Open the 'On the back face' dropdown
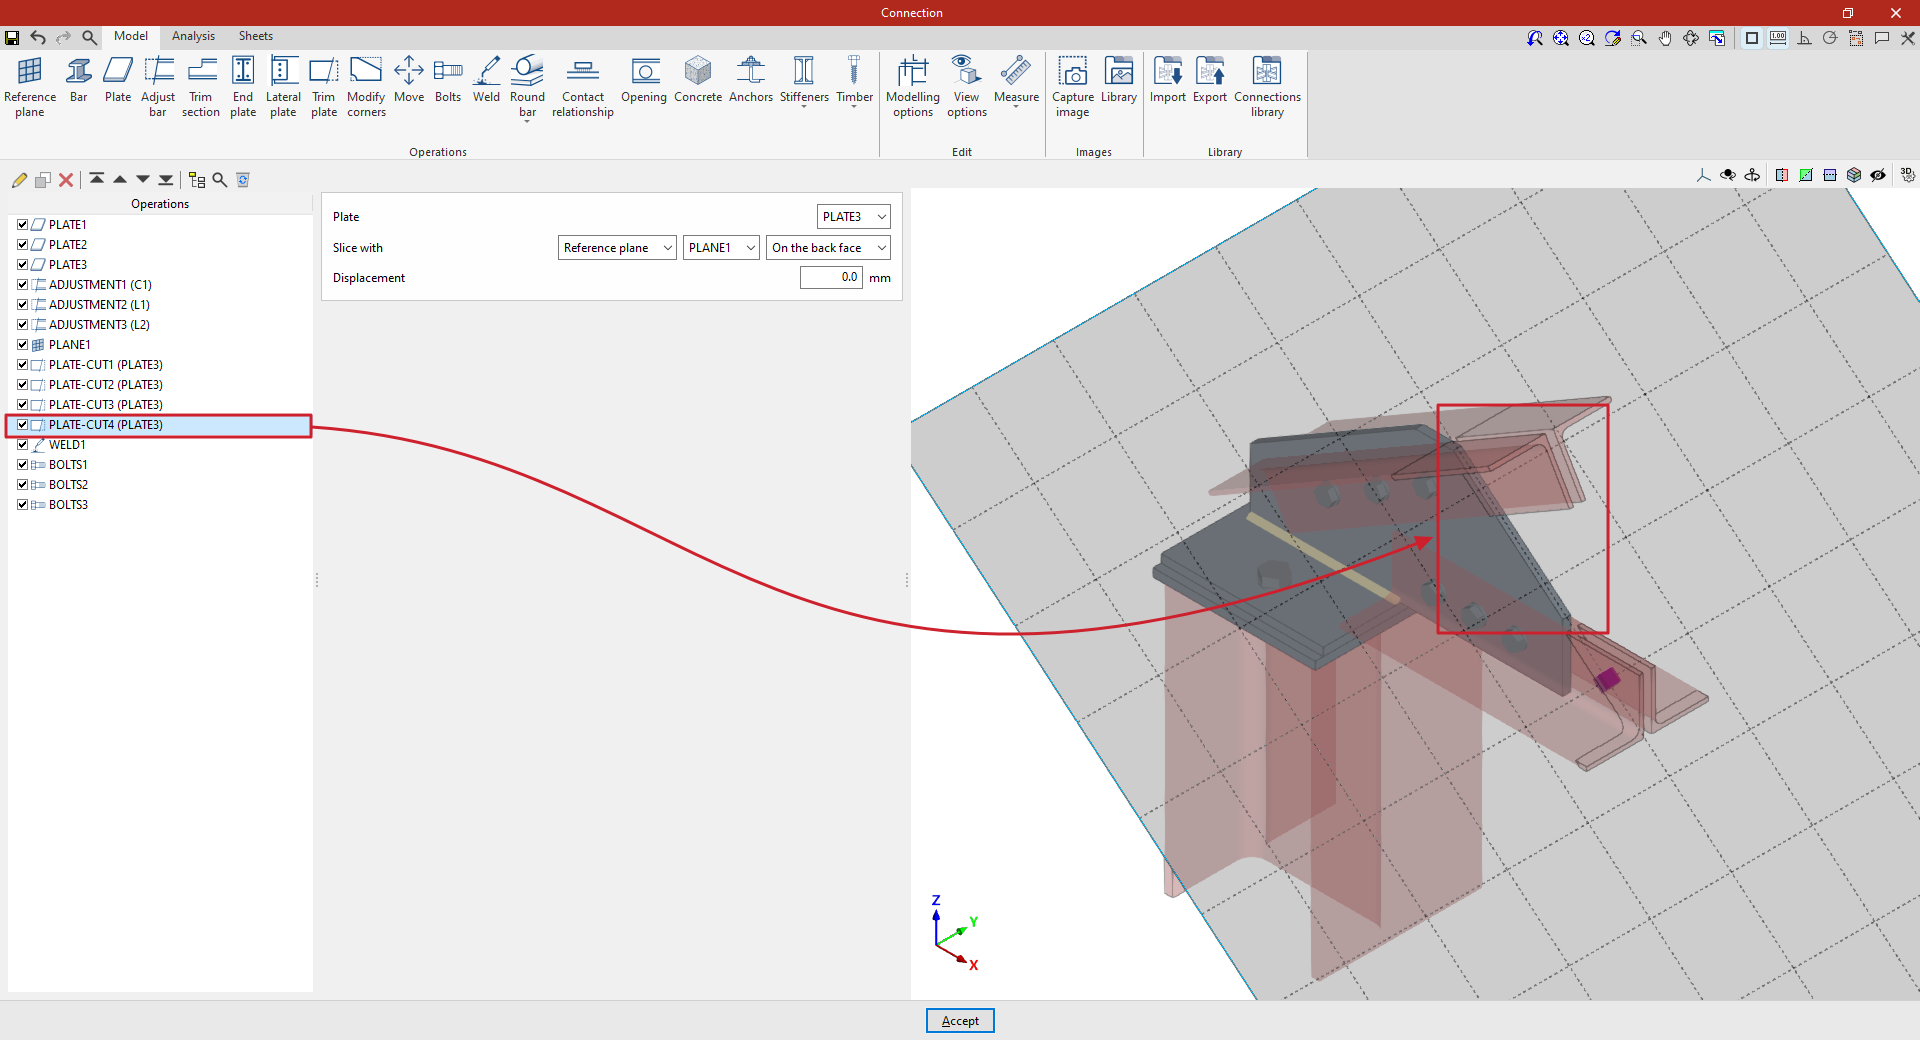 click(x=827, y=248)
